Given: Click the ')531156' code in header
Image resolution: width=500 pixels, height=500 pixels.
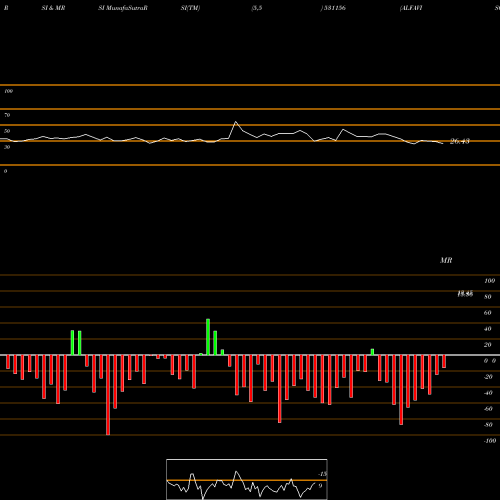Looking at the screenshot, I should [333, 8].
